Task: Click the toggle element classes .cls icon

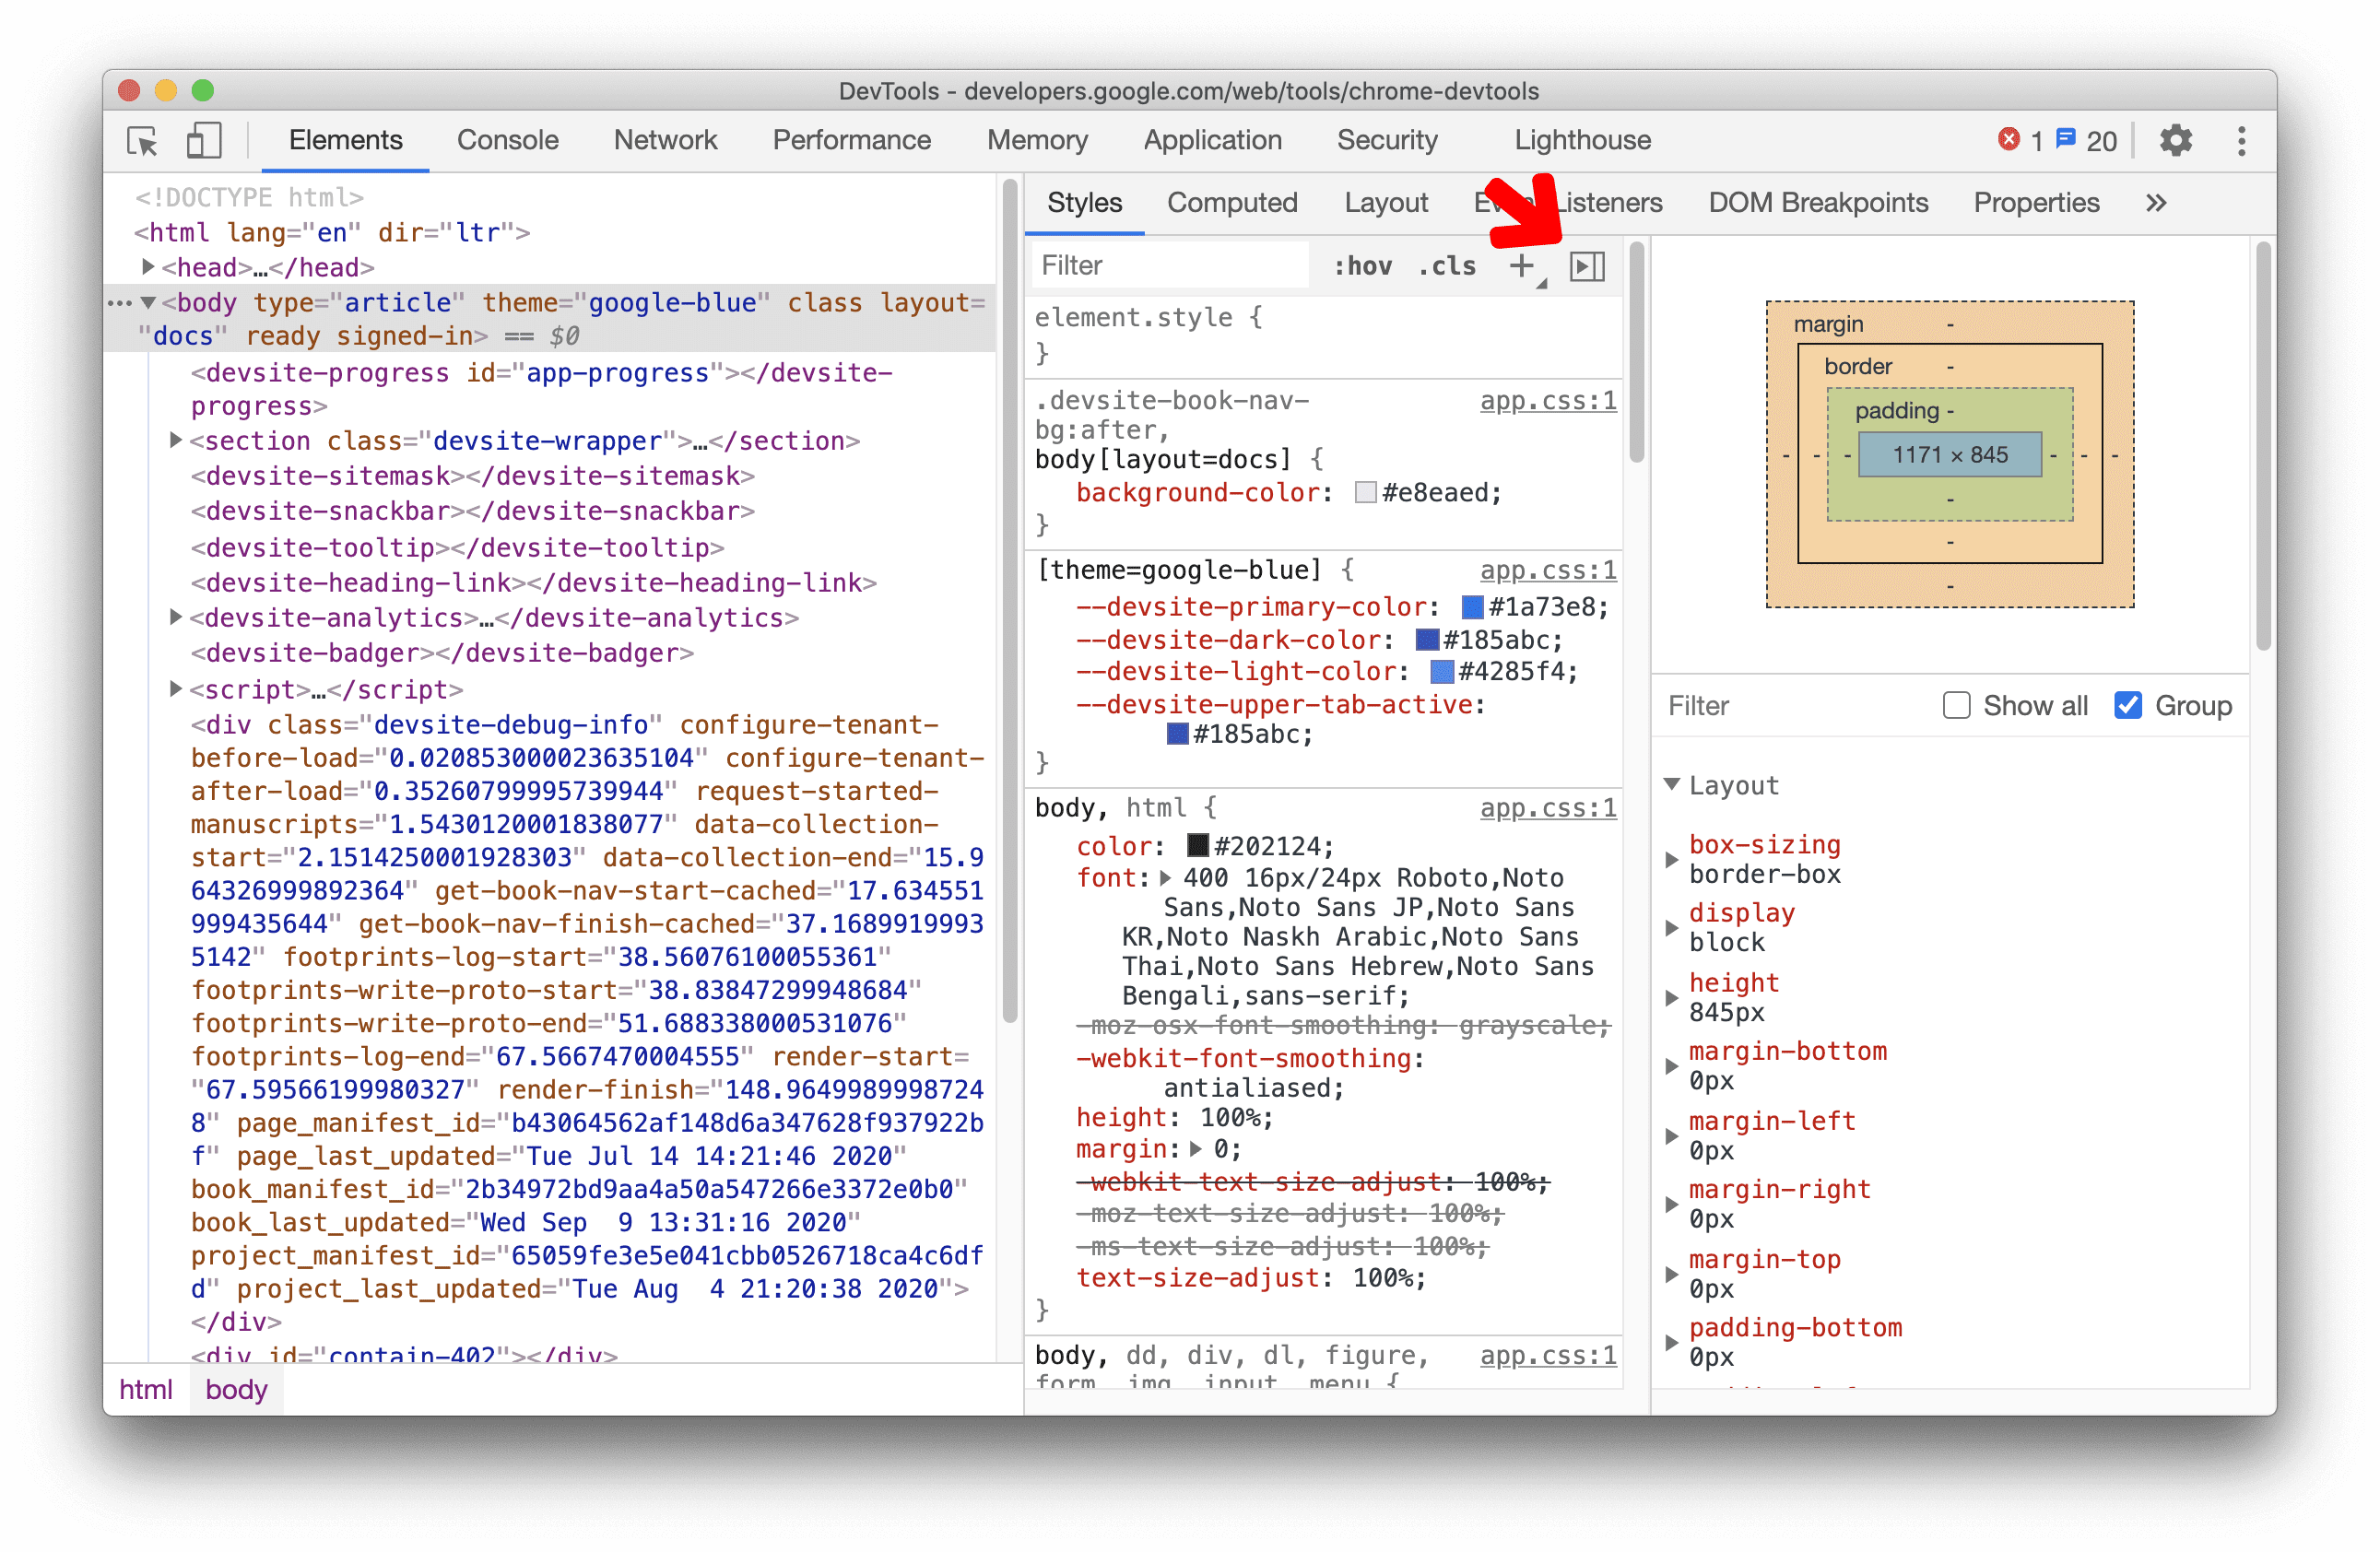Action: [x=1450, y=265]
